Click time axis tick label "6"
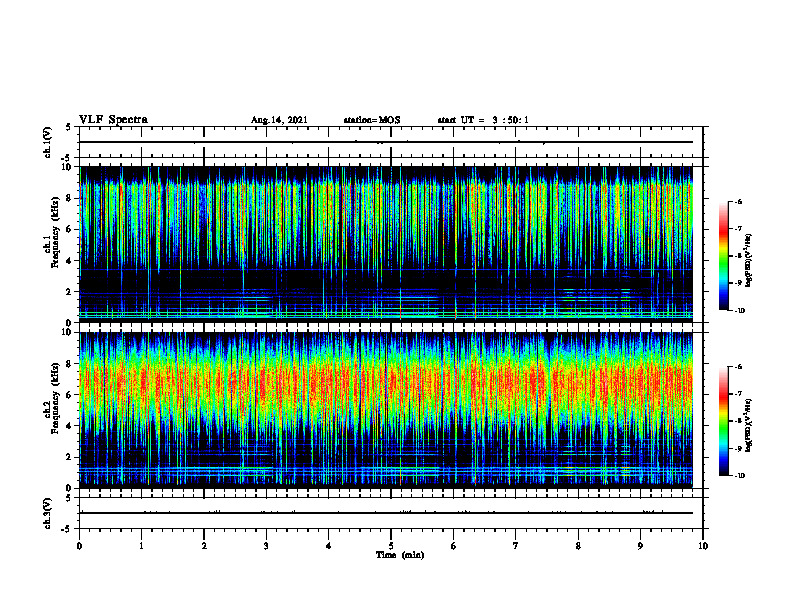Image resolution: width=792 pixels, height=612 pixels. (x=454, y=546)
